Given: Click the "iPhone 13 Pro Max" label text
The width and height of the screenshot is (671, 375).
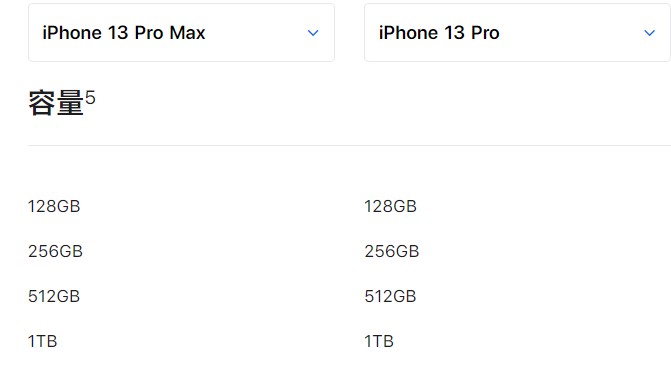Looking at the screenshot, I should click(x=124, y=33).
